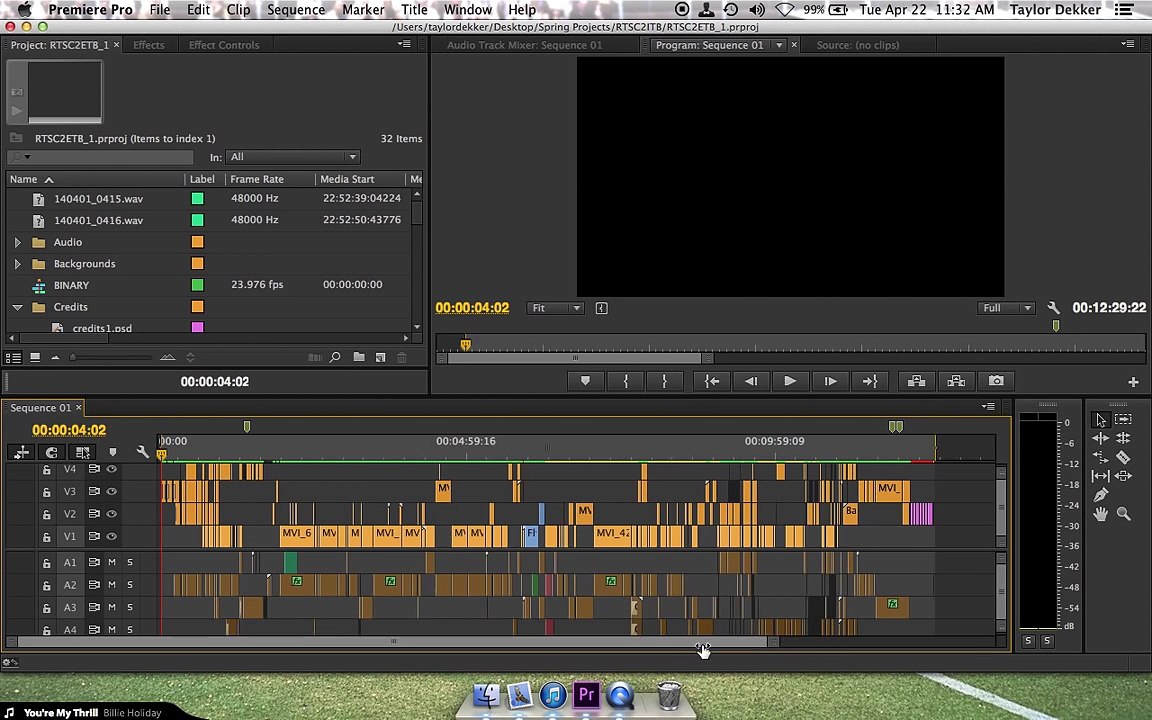Viewport: 1152px width, 720px height.
Task: Switch to the Effects tab
Action: [x=148, y=45]
